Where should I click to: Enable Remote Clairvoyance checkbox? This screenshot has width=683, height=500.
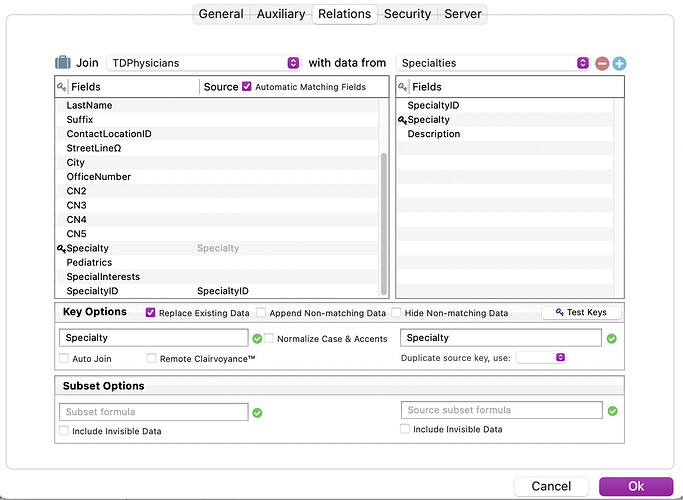pyautogui.click(x=151, y=358)
